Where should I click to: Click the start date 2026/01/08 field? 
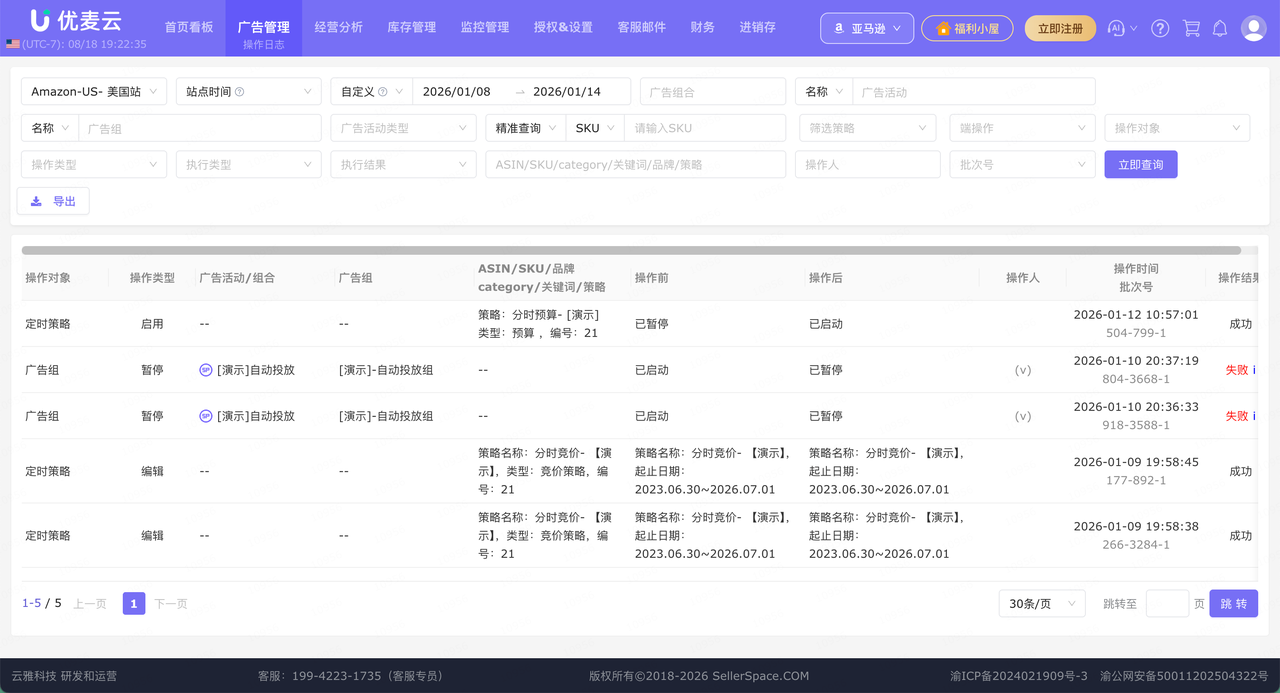(x=457, y=92)
